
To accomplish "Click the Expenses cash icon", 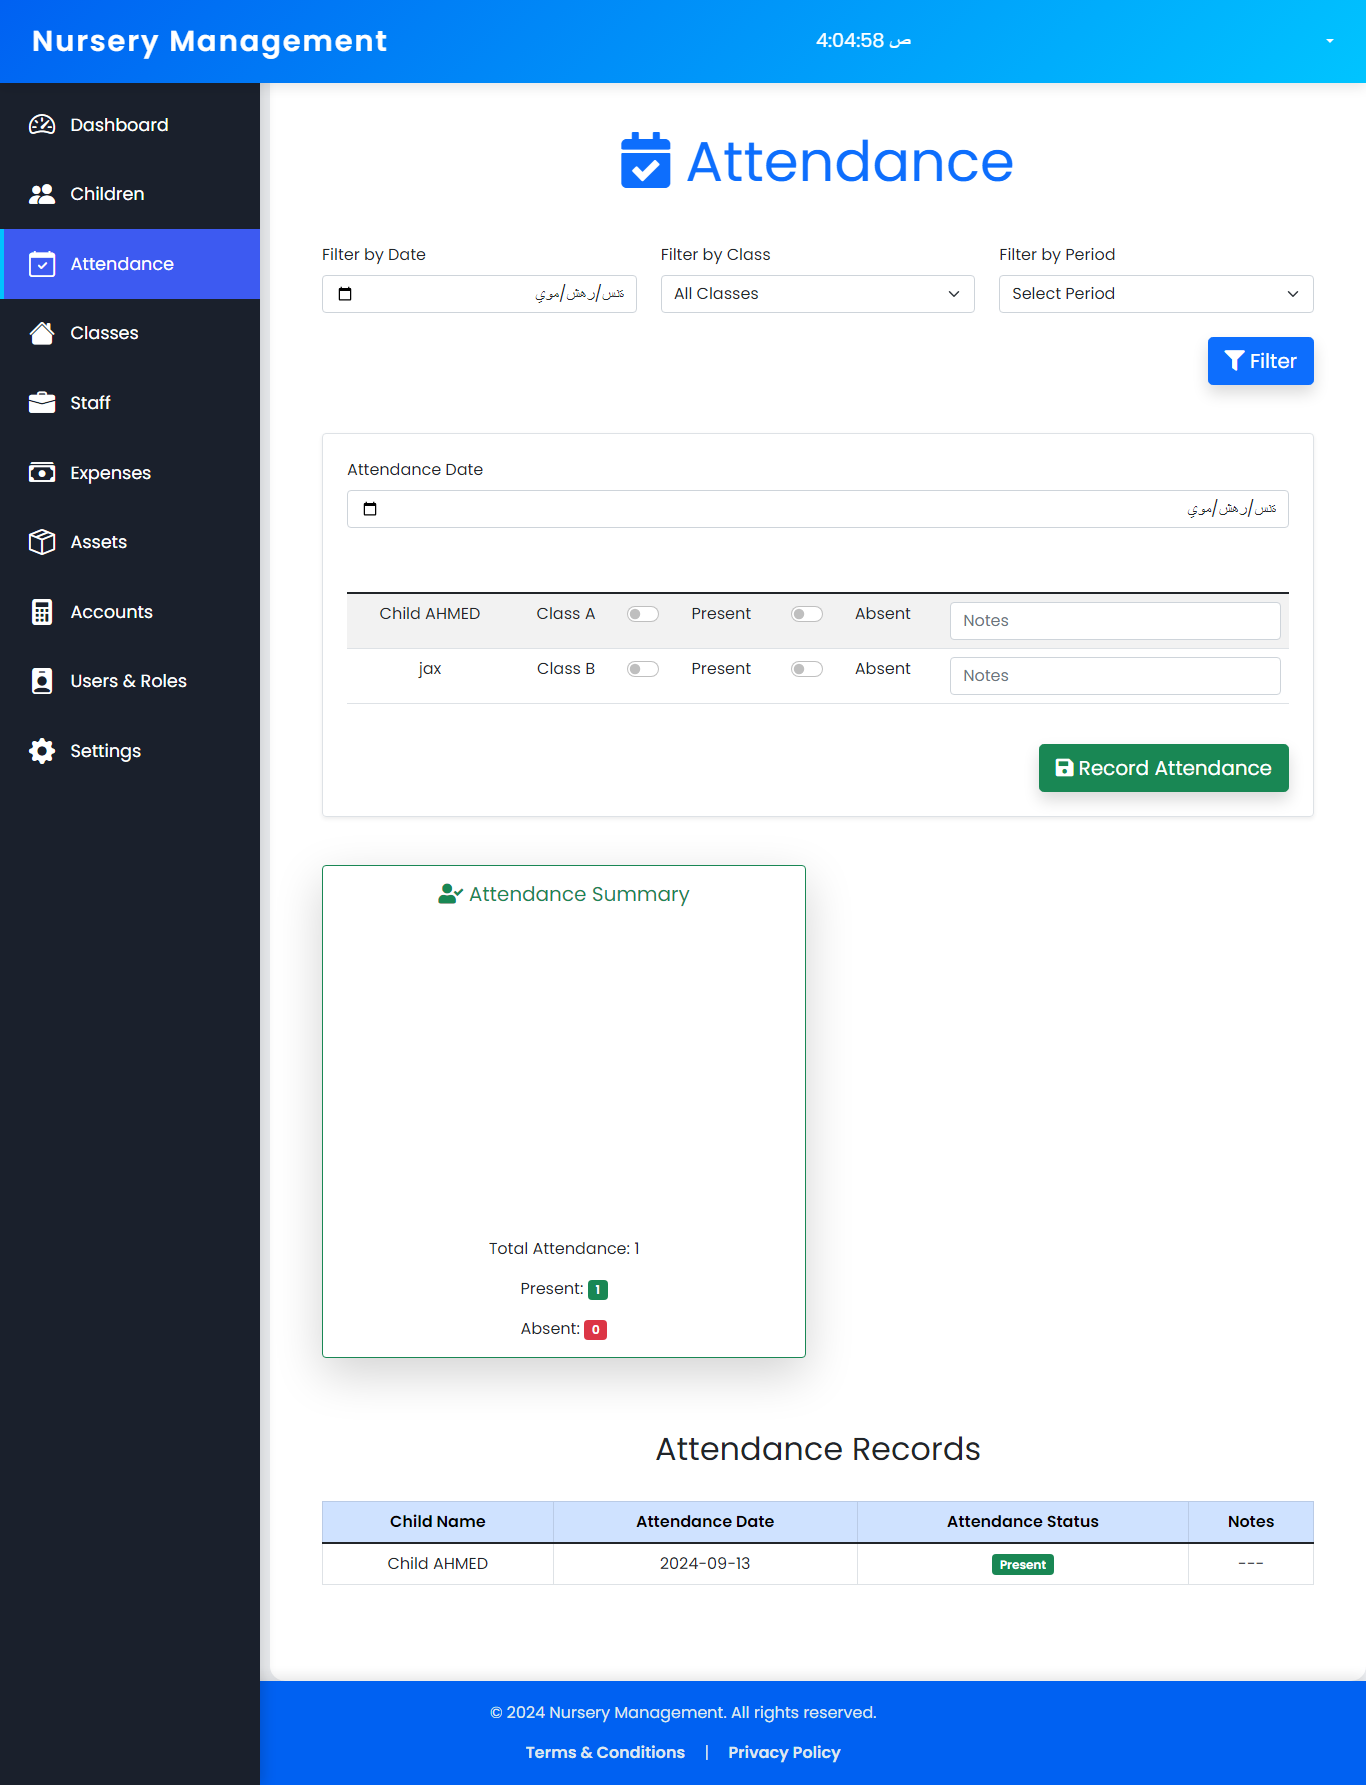I will [x=42, y=473].
